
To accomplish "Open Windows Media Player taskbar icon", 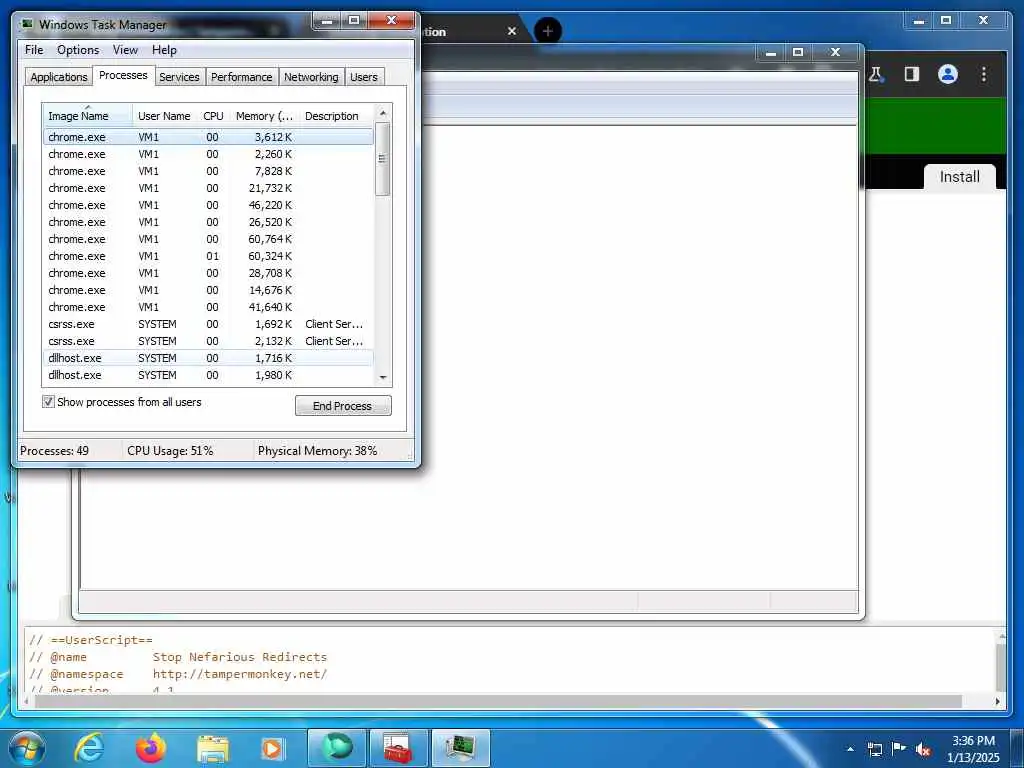I will 272,749.
